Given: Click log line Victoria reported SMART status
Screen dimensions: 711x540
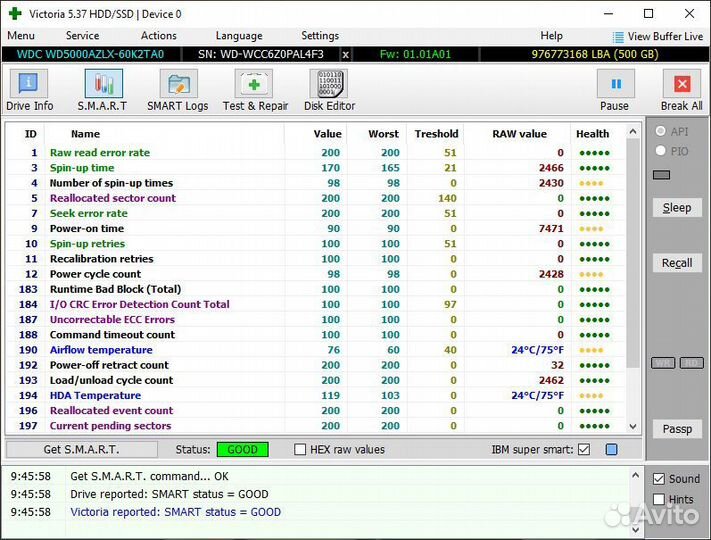Looking at the screenshot, I should coord(175,512).
